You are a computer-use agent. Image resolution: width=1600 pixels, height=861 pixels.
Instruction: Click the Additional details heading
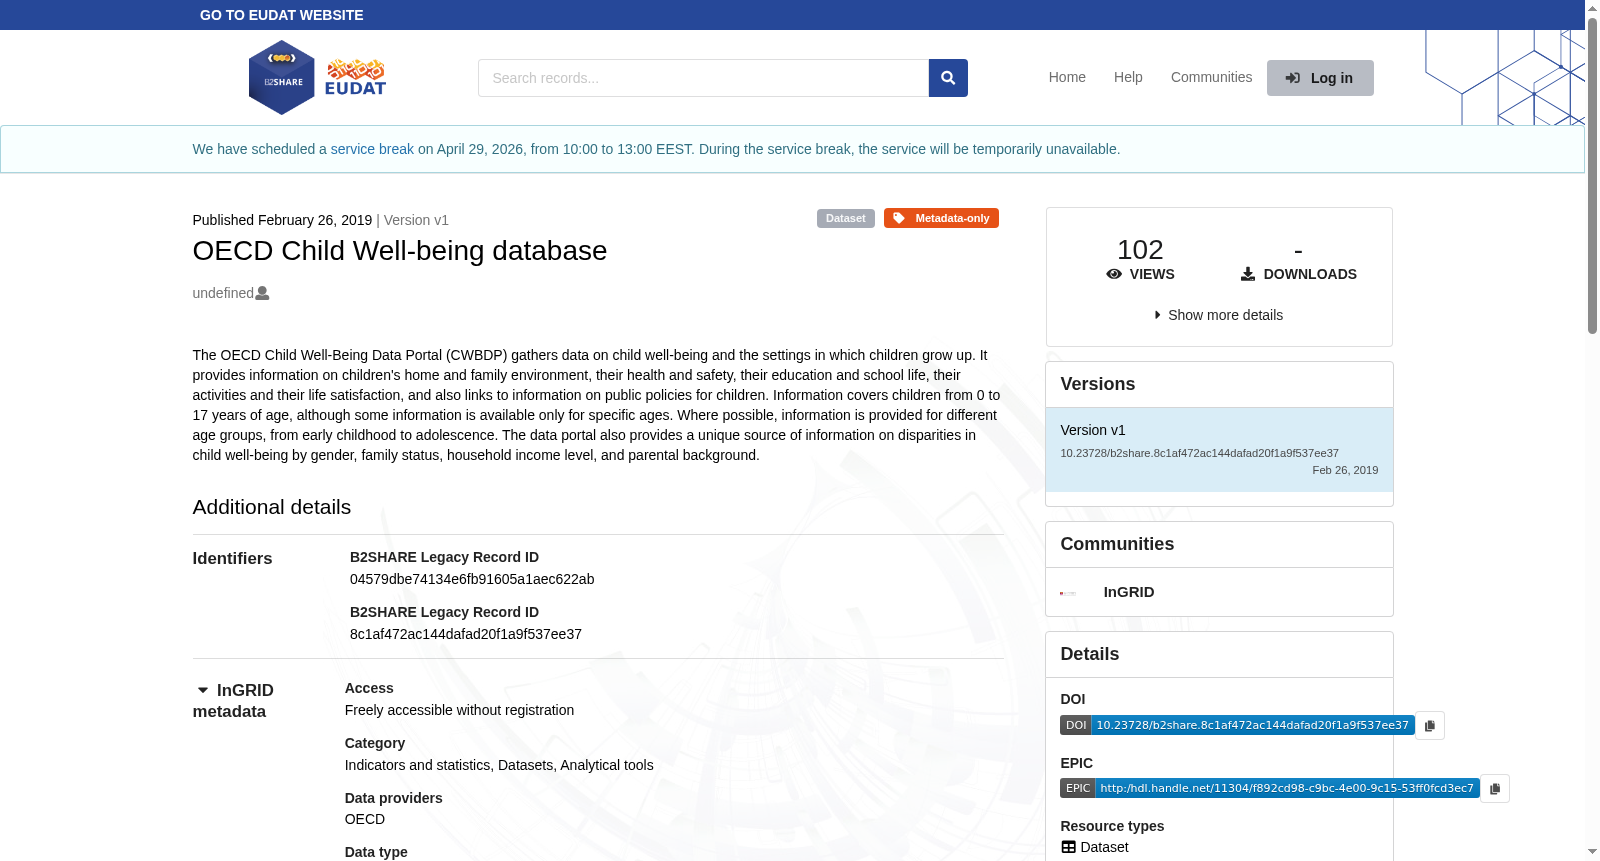click(x=272, y=507)
